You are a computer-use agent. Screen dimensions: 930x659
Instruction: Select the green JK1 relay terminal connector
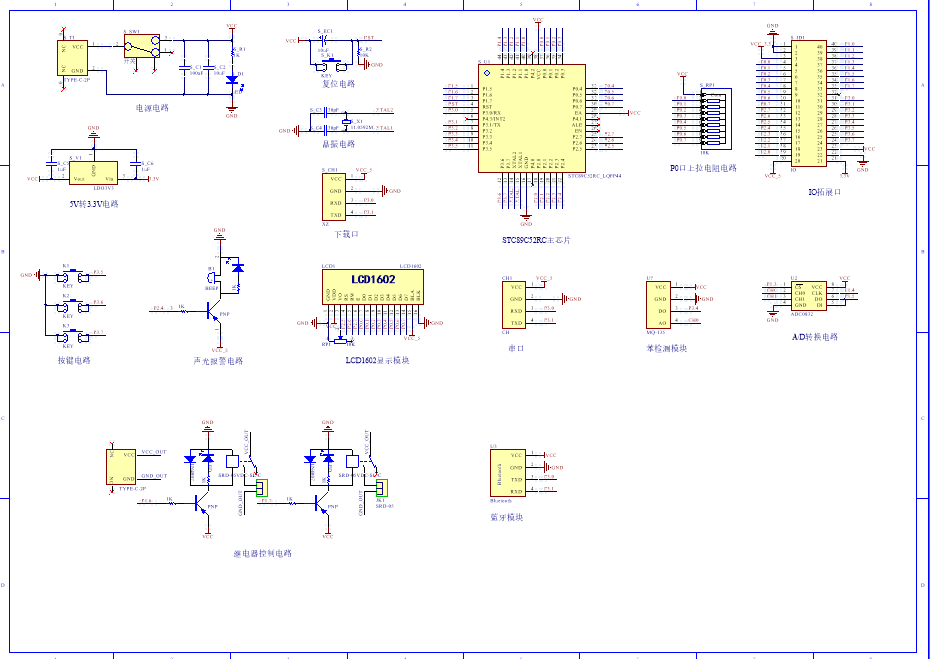click(382, 488)
